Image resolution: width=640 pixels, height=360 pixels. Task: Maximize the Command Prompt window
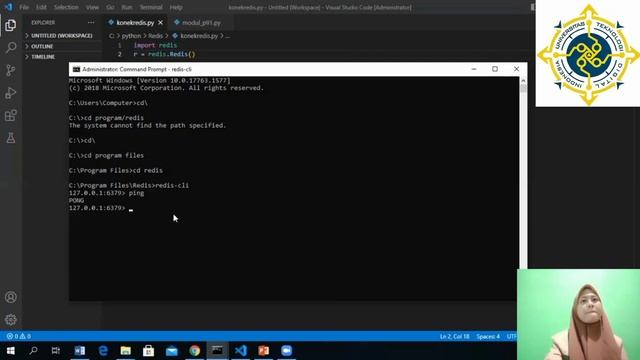coord(495,69)
